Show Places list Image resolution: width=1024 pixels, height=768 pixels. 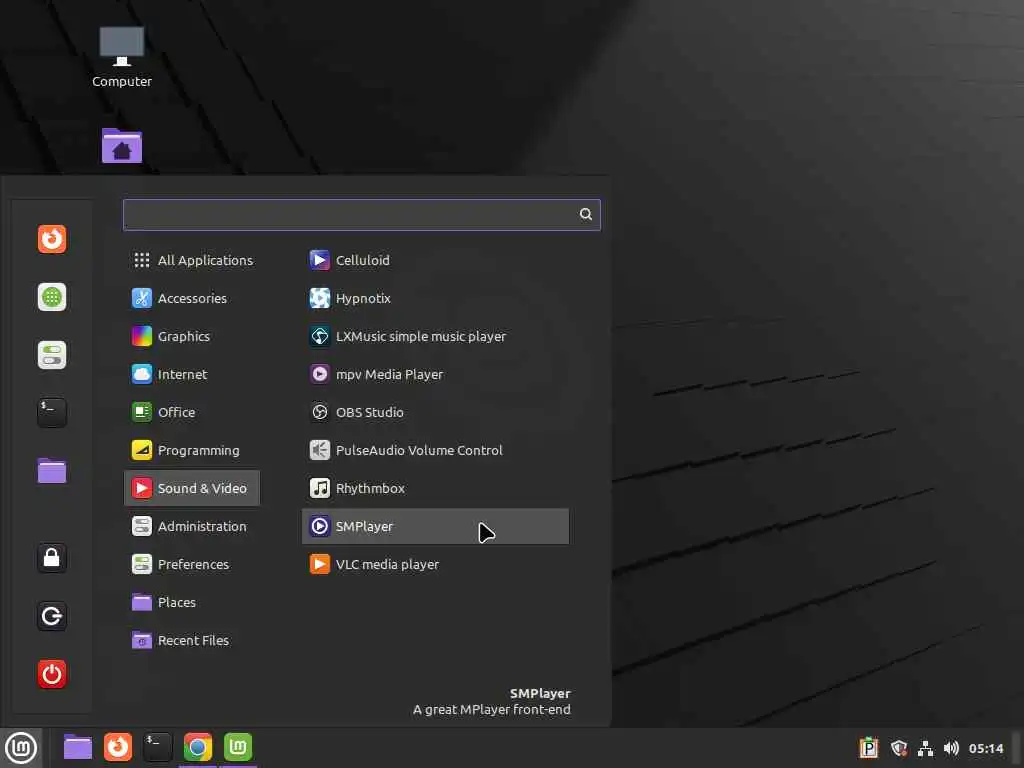(x=192, y=602)
